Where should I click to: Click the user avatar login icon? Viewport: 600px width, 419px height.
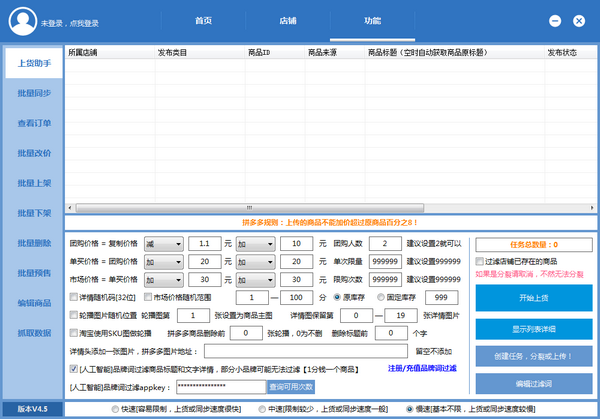click(x=18, y=20)
